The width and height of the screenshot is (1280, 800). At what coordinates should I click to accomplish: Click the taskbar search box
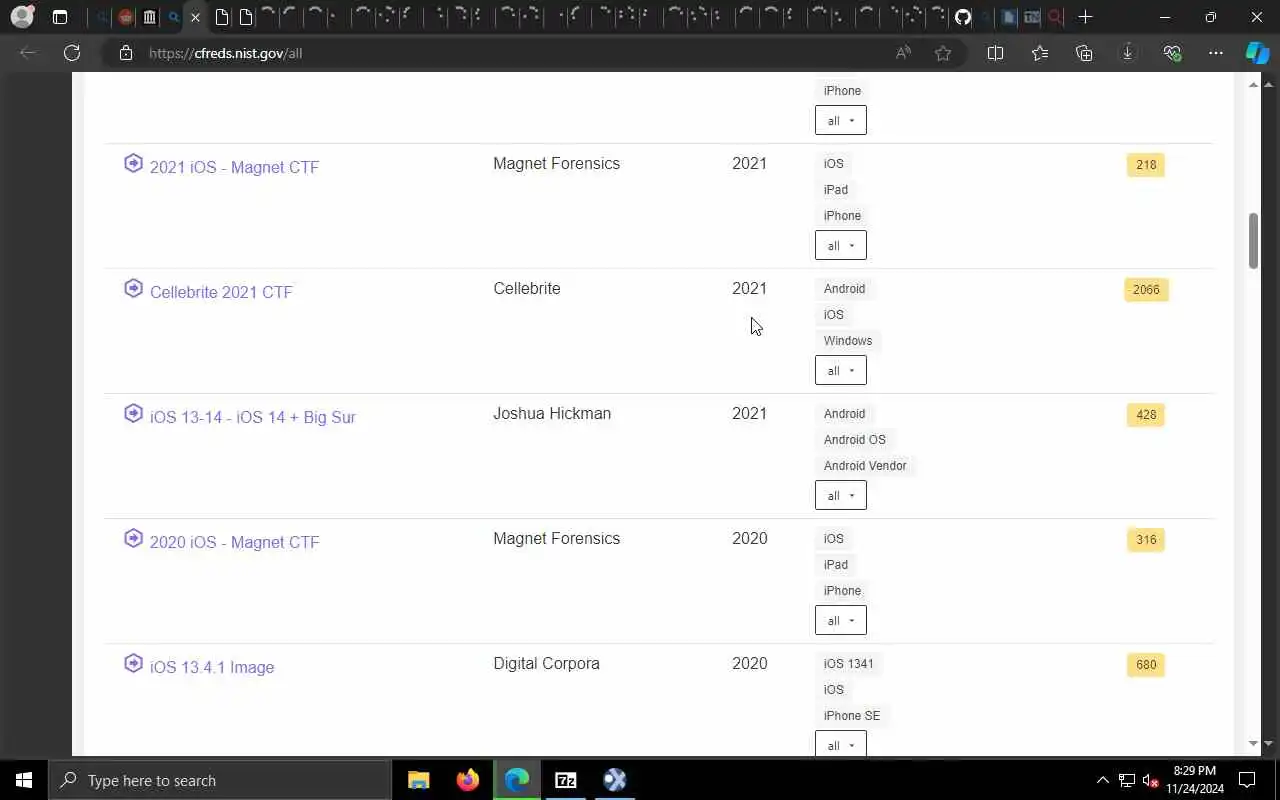click(220, 780)
